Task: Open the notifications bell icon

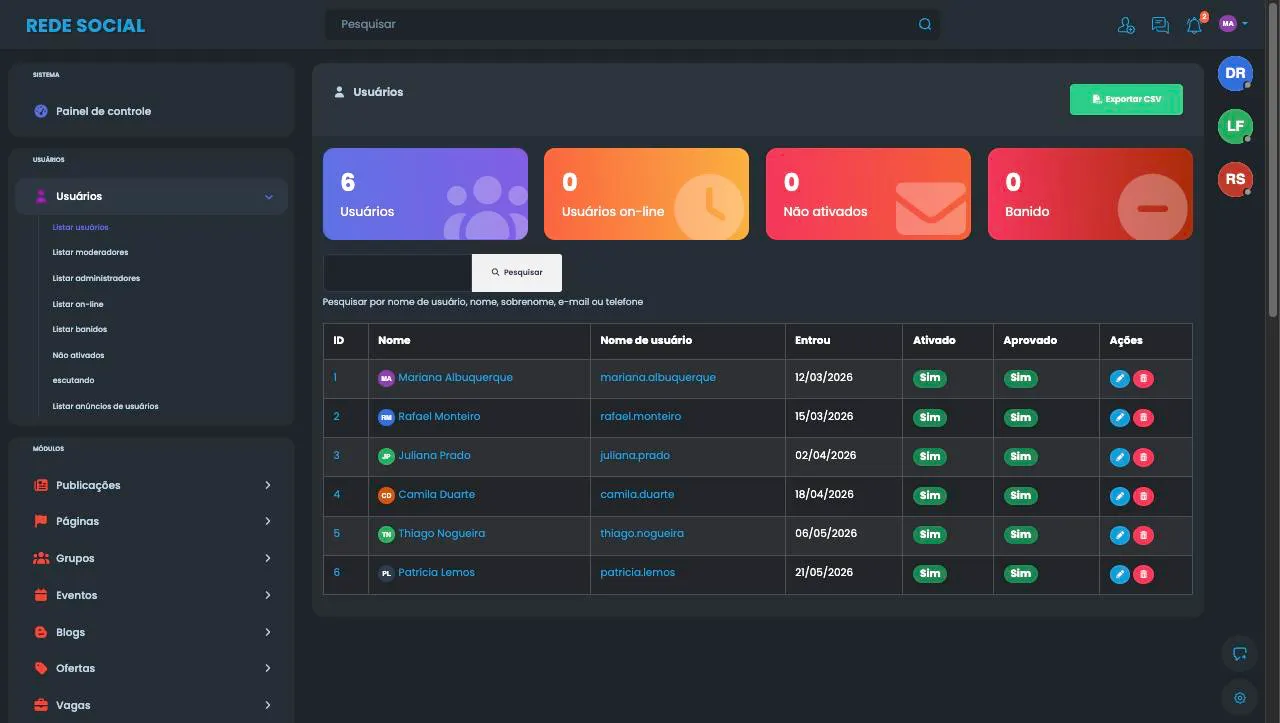Action: tap(1194, 25)
